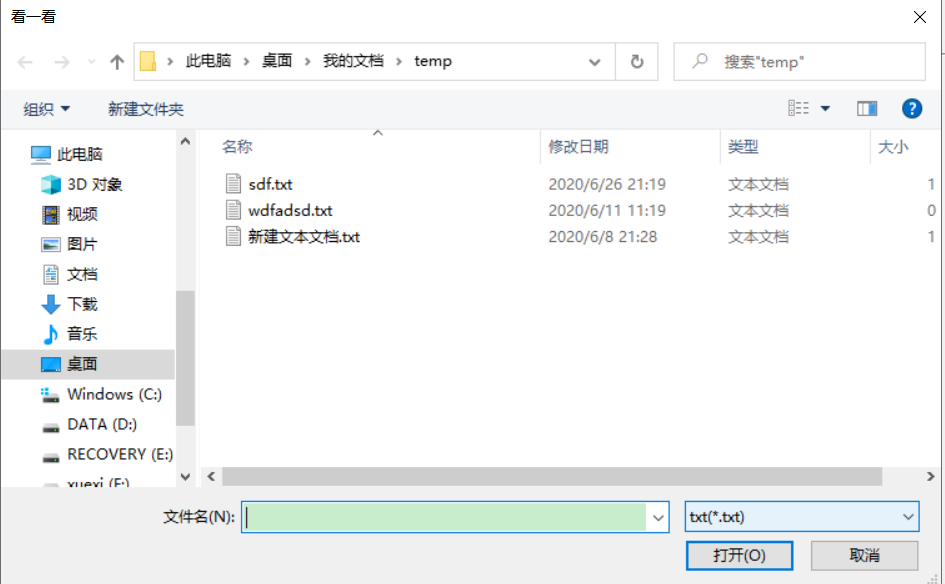
Task: Select 我的文档 in the address path
Action: point(353,61)
